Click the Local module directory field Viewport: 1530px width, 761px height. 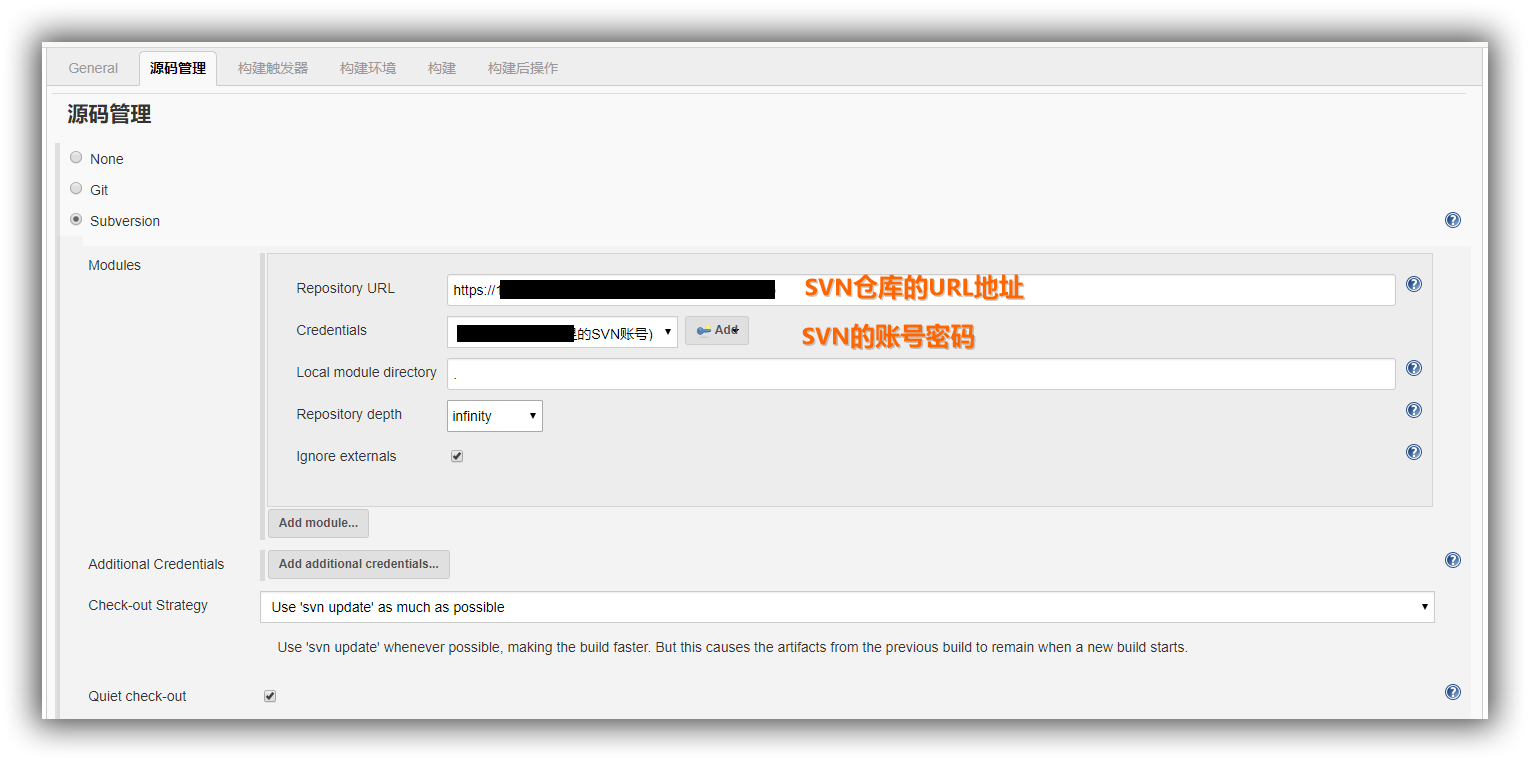pyautogui.click(x=921, y=374)
